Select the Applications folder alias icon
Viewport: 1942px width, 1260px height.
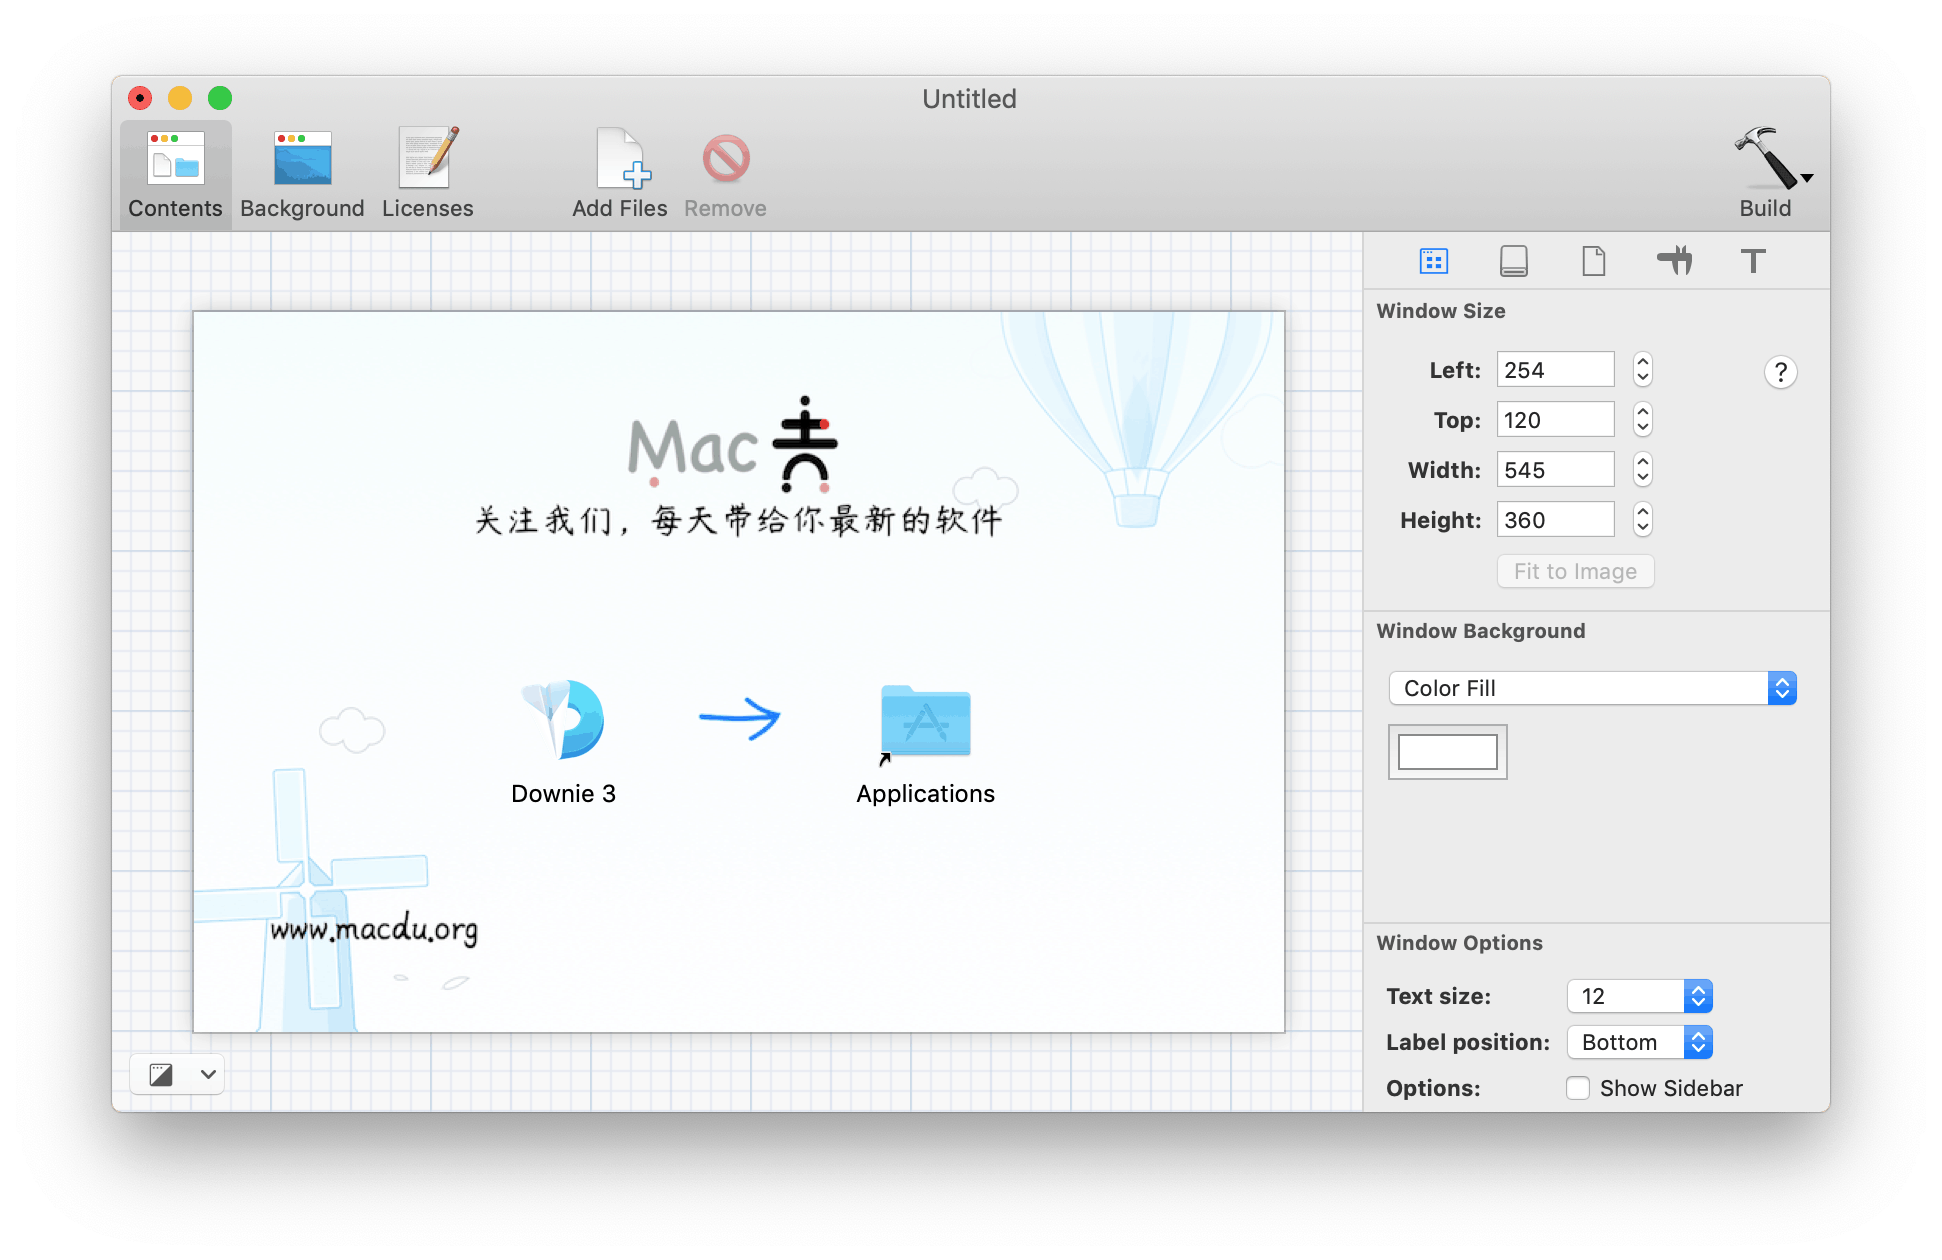coord(925,722)
